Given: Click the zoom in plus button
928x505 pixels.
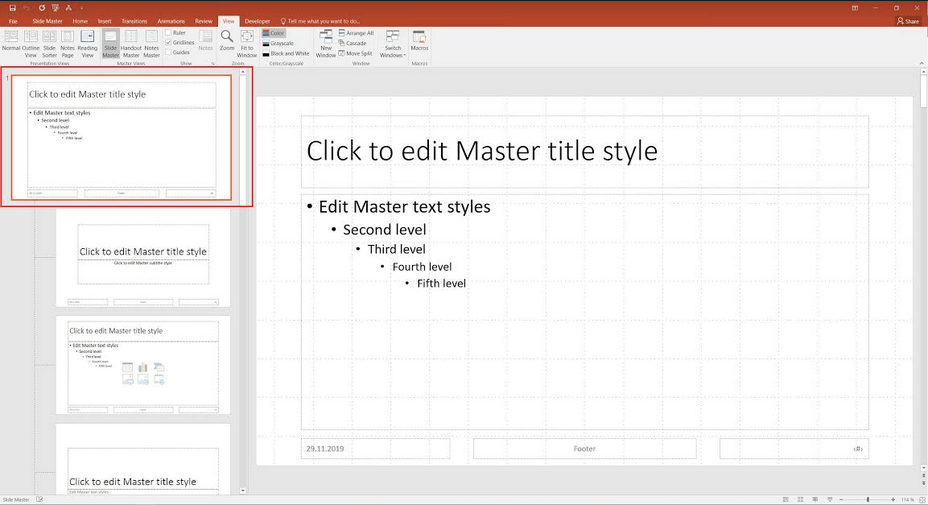Looking at the screenshot, I should 893,500.
